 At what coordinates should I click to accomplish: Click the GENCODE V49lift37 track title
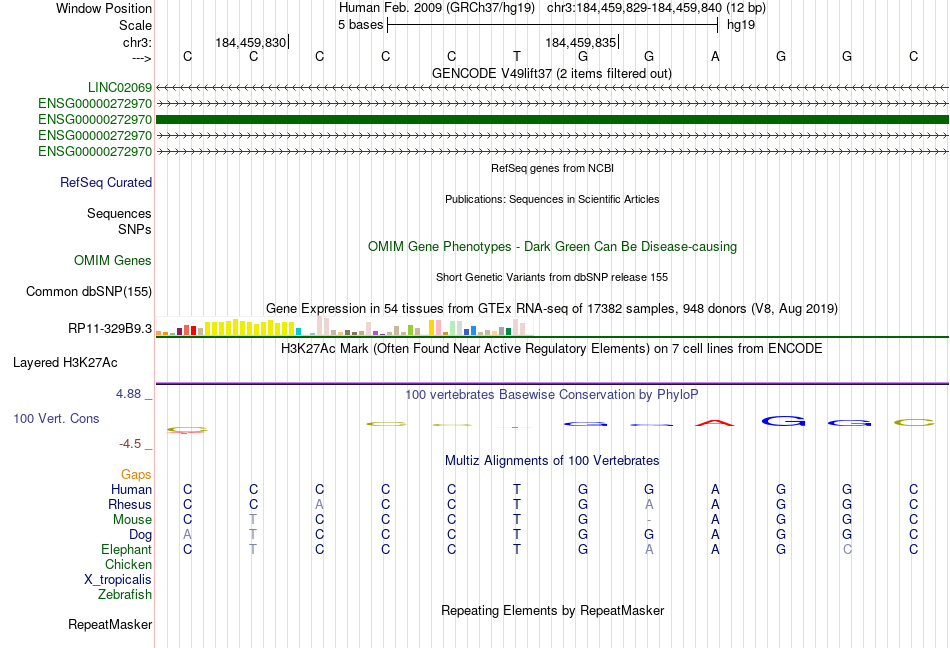(552, 73)
